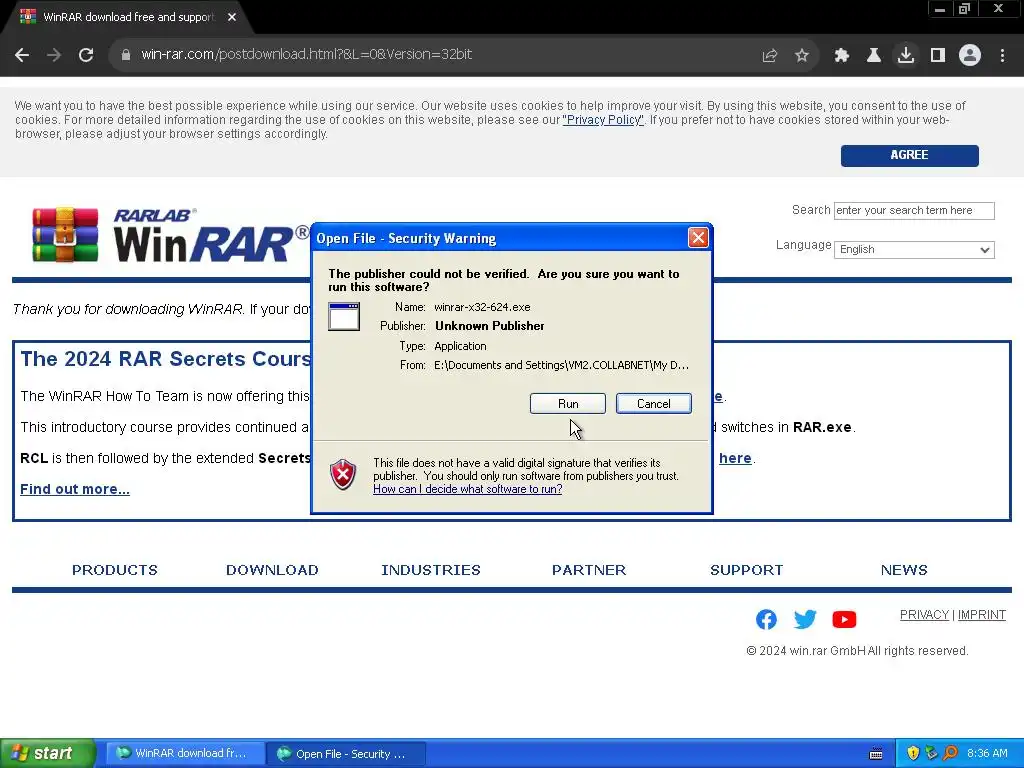Click Run in the Security Warning dialog
Screen dimensions: 1024x768
point(568,404)
